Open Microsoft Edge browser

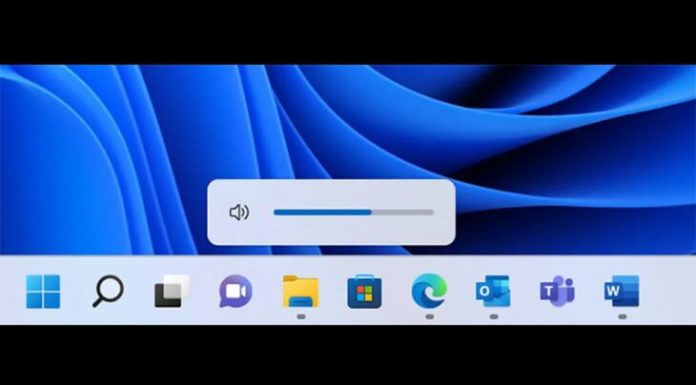tap(429, 291)
